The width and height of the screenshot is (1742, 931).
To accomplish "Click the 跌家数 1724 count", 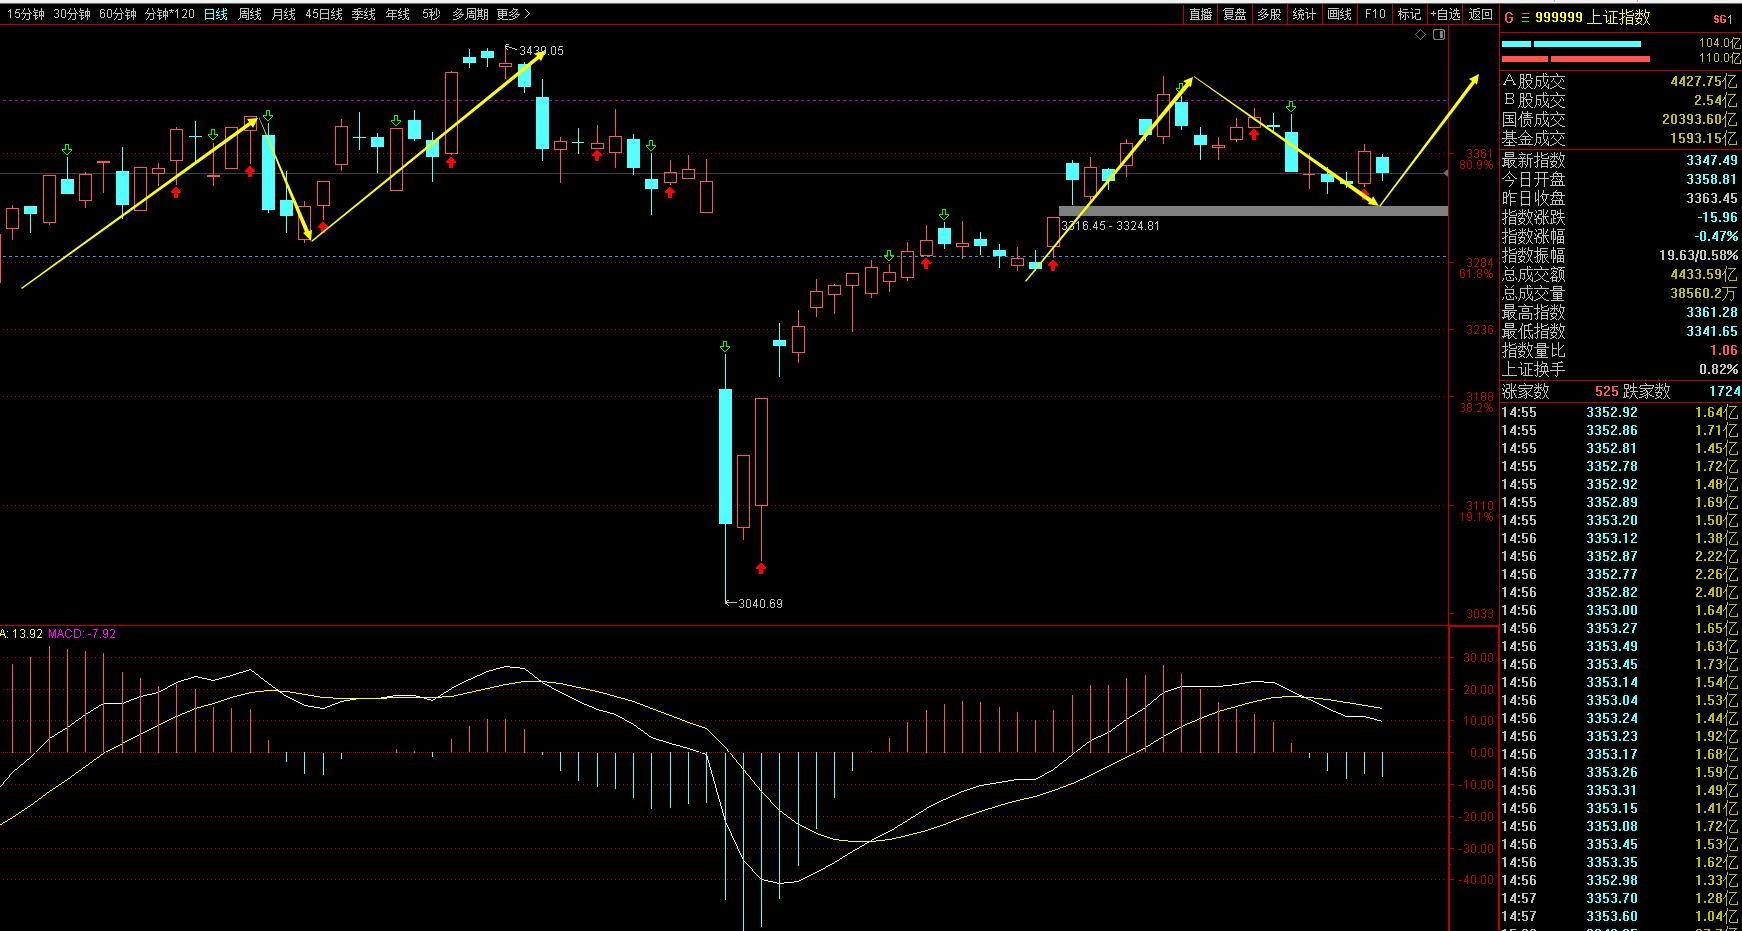I will 1724,391.
